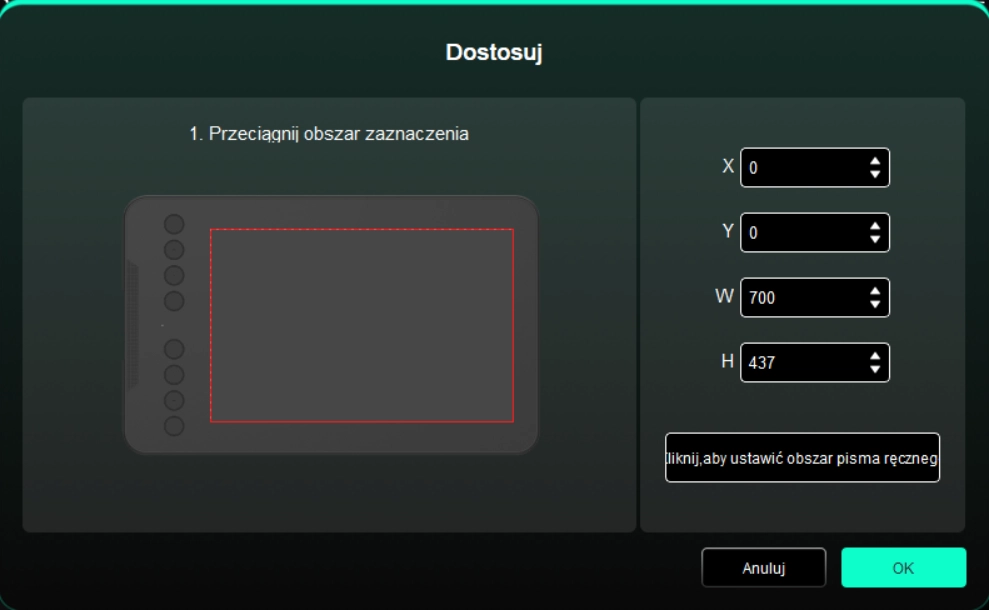Click the topmost round key on tablet
989x610 pixels.
(175, 223)
